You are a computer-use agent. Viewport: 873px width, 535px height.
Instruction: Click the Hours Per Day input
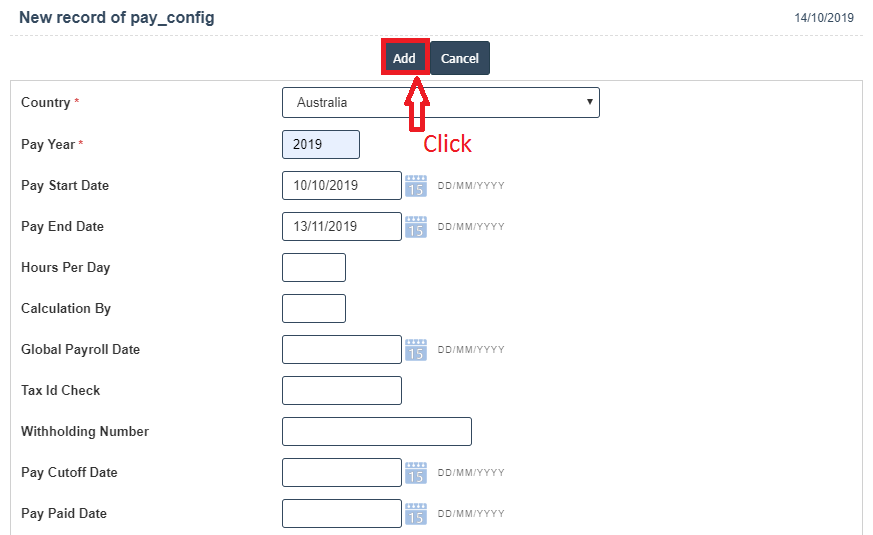314,268
